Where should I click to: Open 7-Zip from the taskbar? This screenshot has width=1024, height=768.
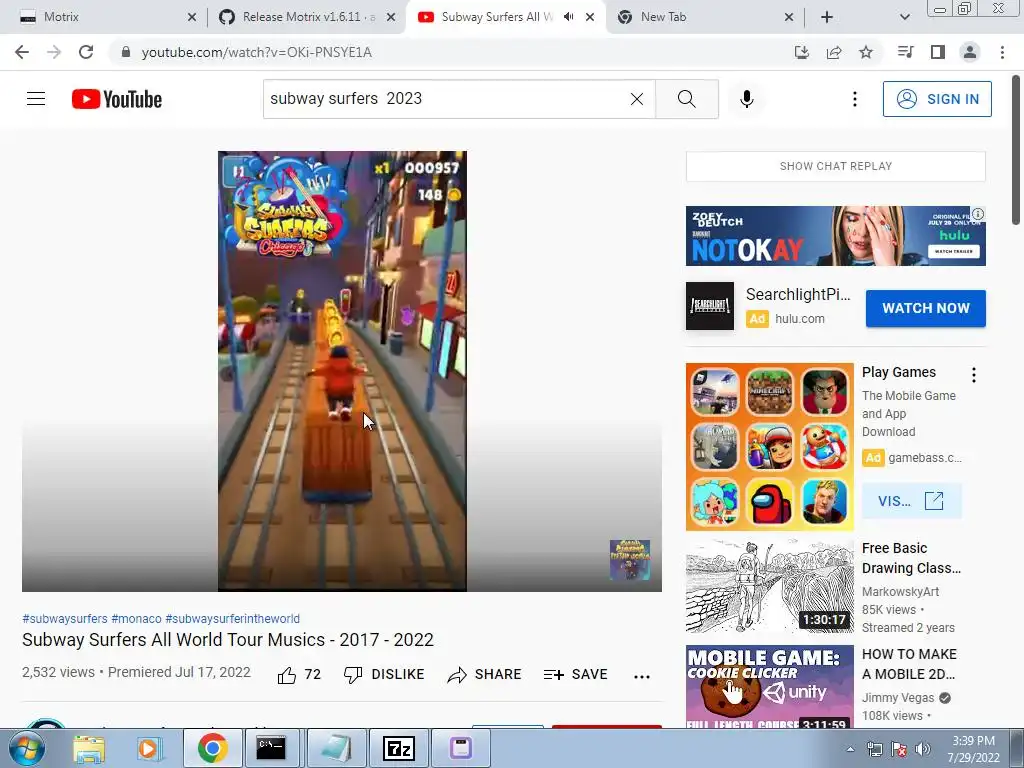(399, 748)
